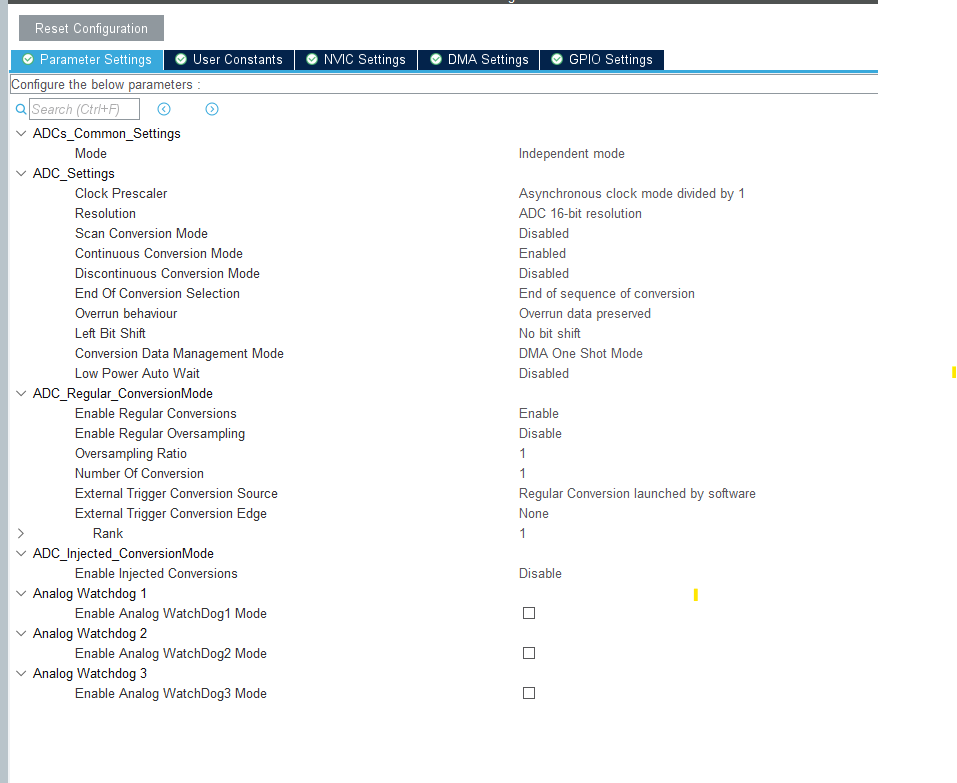Open the GPIO Settings tab
The image size is (957, 783).
pos(602,60)
